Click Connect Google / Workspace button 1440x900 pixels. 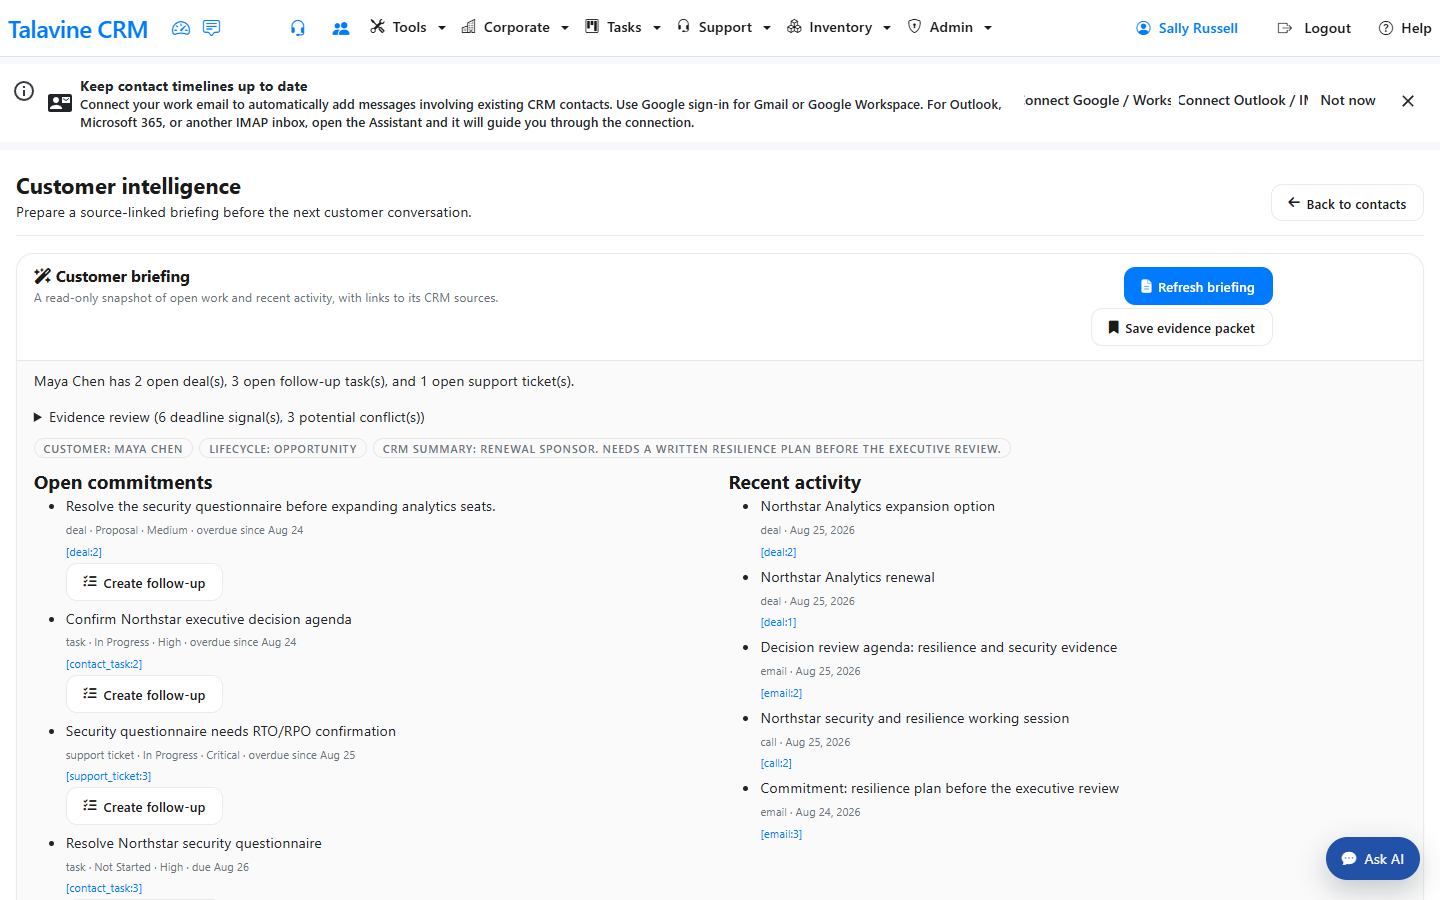point(1098,100)
